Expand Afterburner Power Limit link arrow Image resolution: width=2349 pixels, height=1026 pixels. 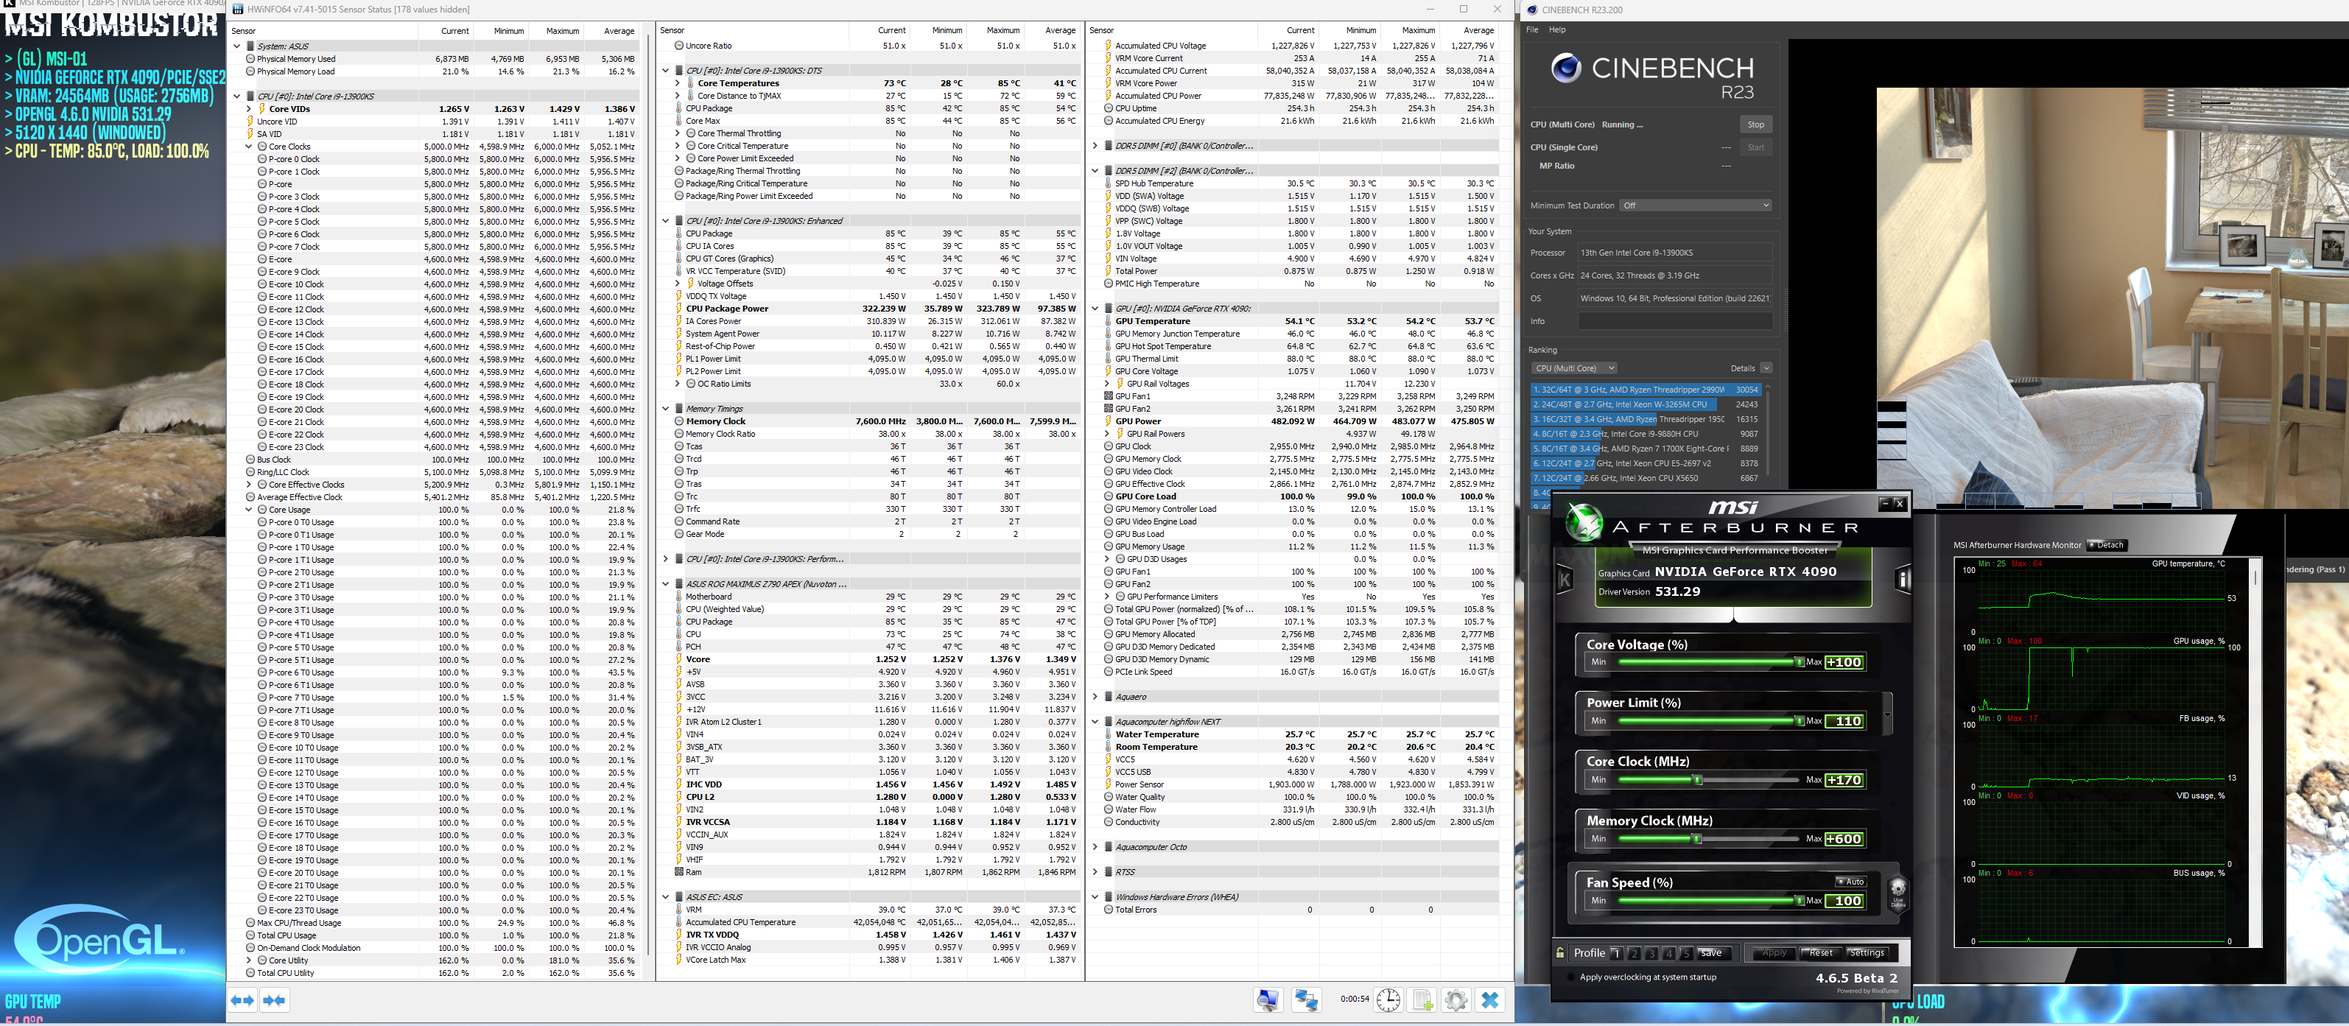(x=1887, y=714)
